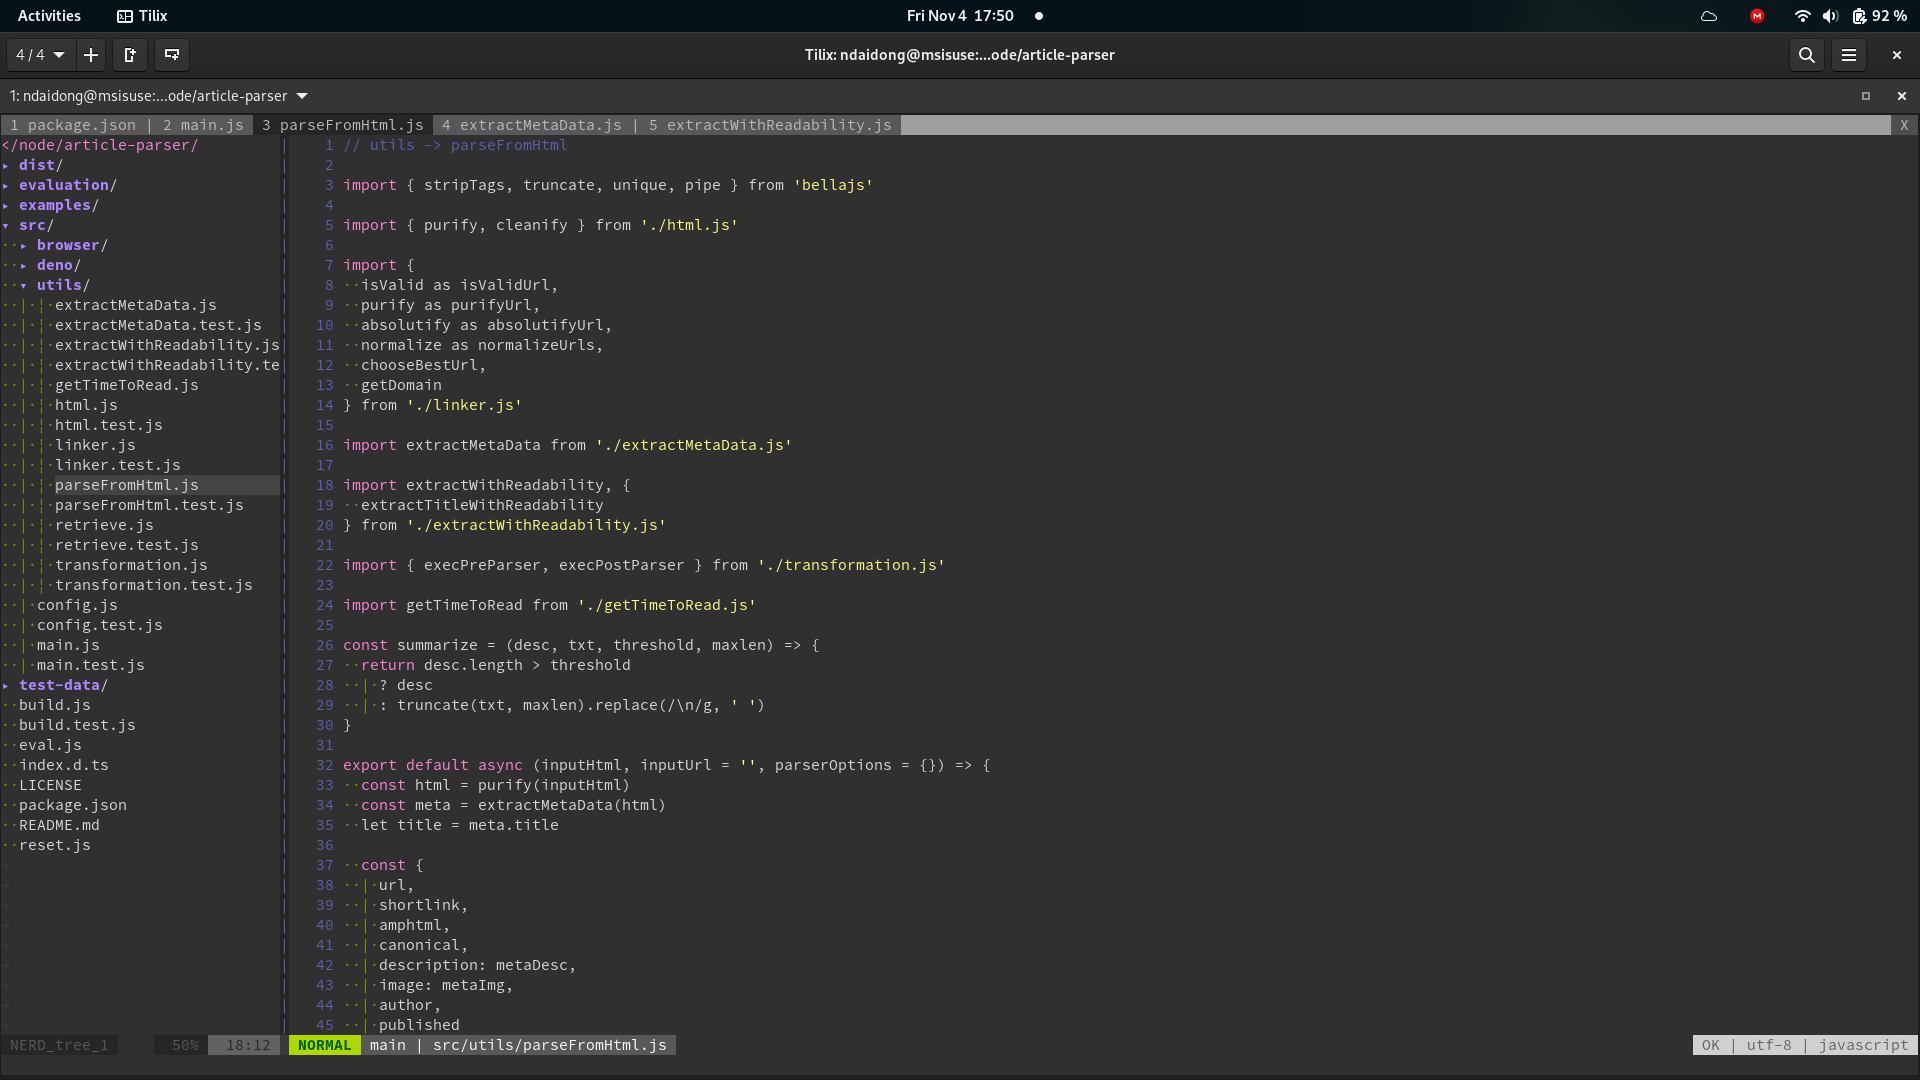Click the summarize function name on line 26
This screenshot has height=1080, width=1920.
(x=437, y=645)
